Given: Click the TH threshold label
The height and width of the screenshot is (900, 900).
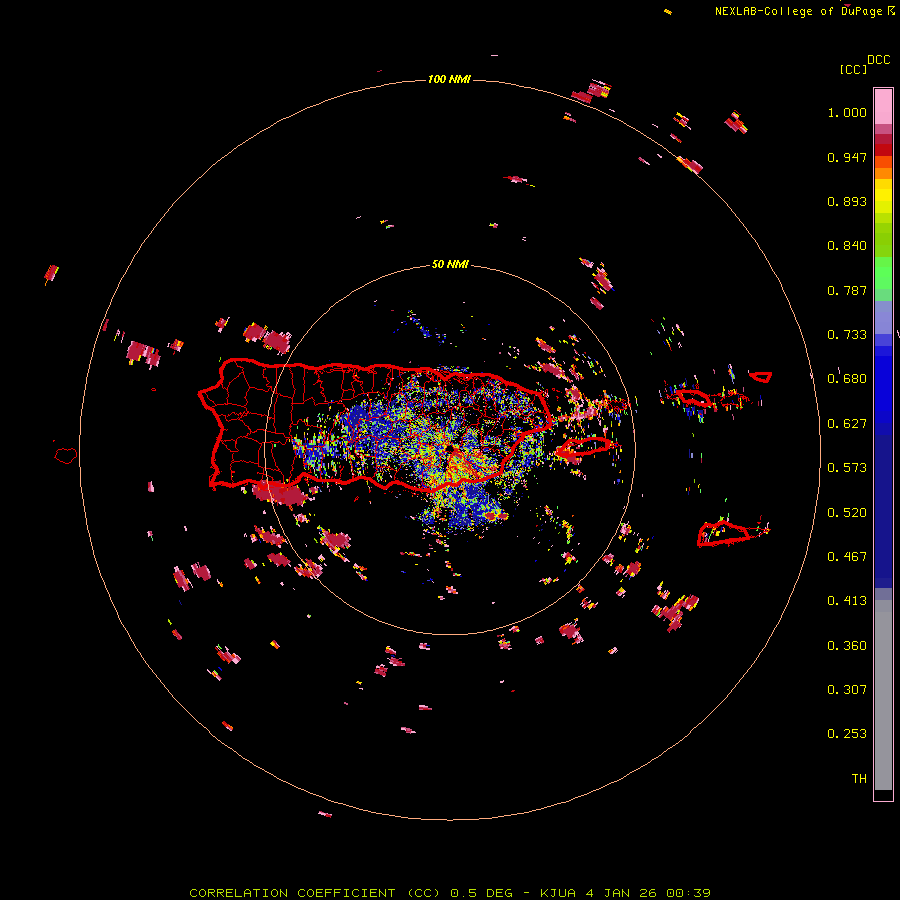Looking at the screenshot, I should point(859,779).
